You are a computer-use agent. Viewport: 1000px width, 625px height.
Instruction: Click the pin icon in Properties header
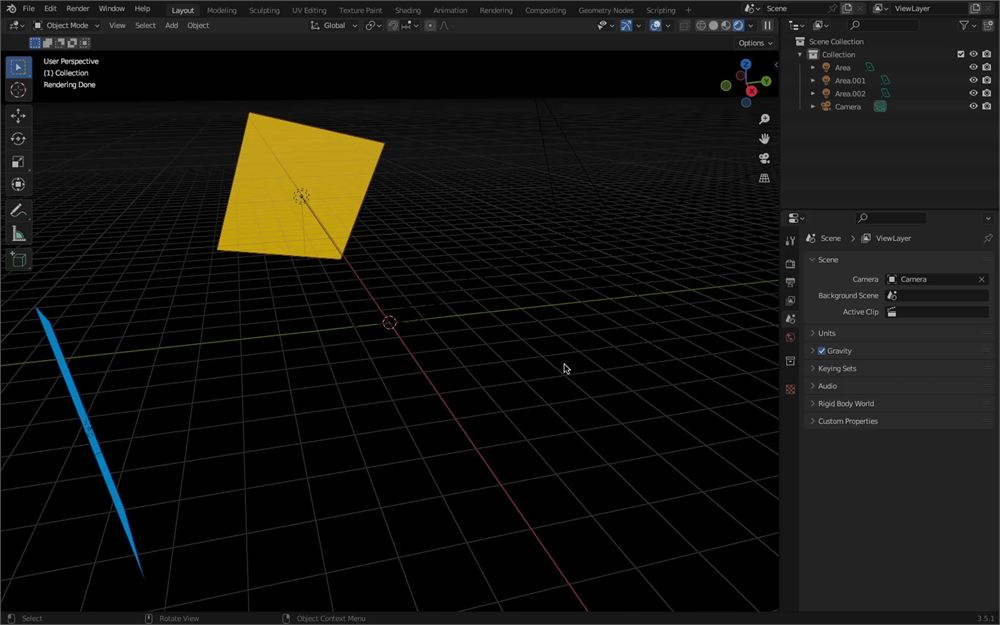(x=988, y=238)
